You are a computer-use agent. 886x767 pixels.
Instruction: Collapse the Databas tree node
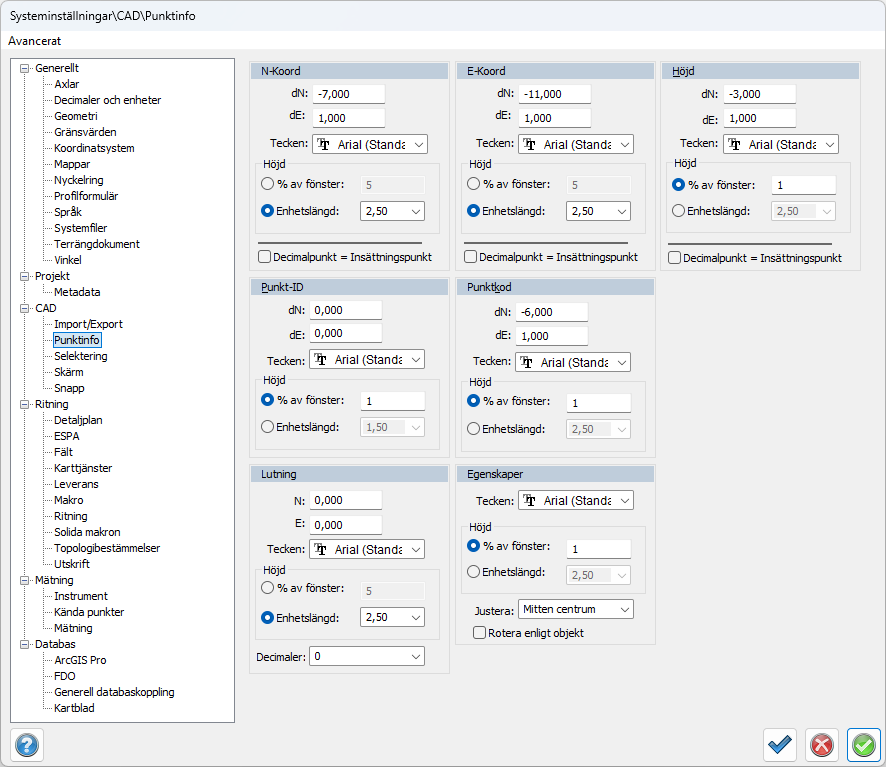[x=25, y=644]
